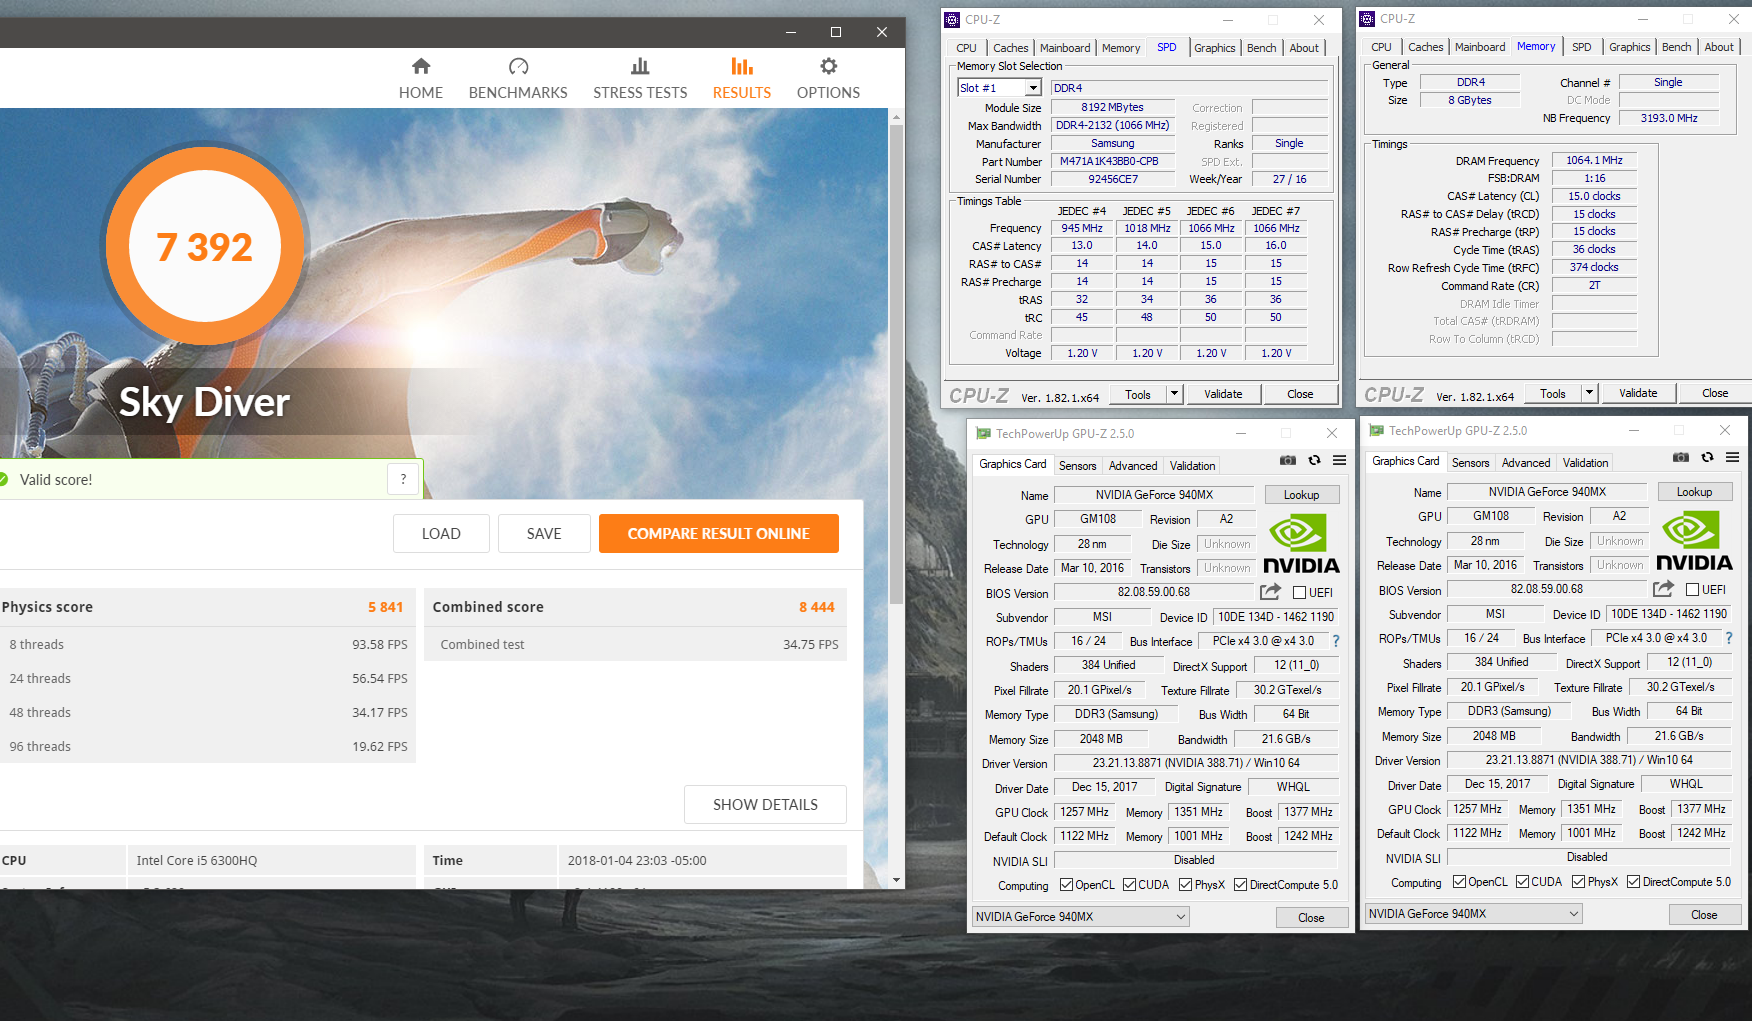Toggle OpenCL checkbox in left GPU-Z
1752x1021 pixels.
pos(1066,885)
